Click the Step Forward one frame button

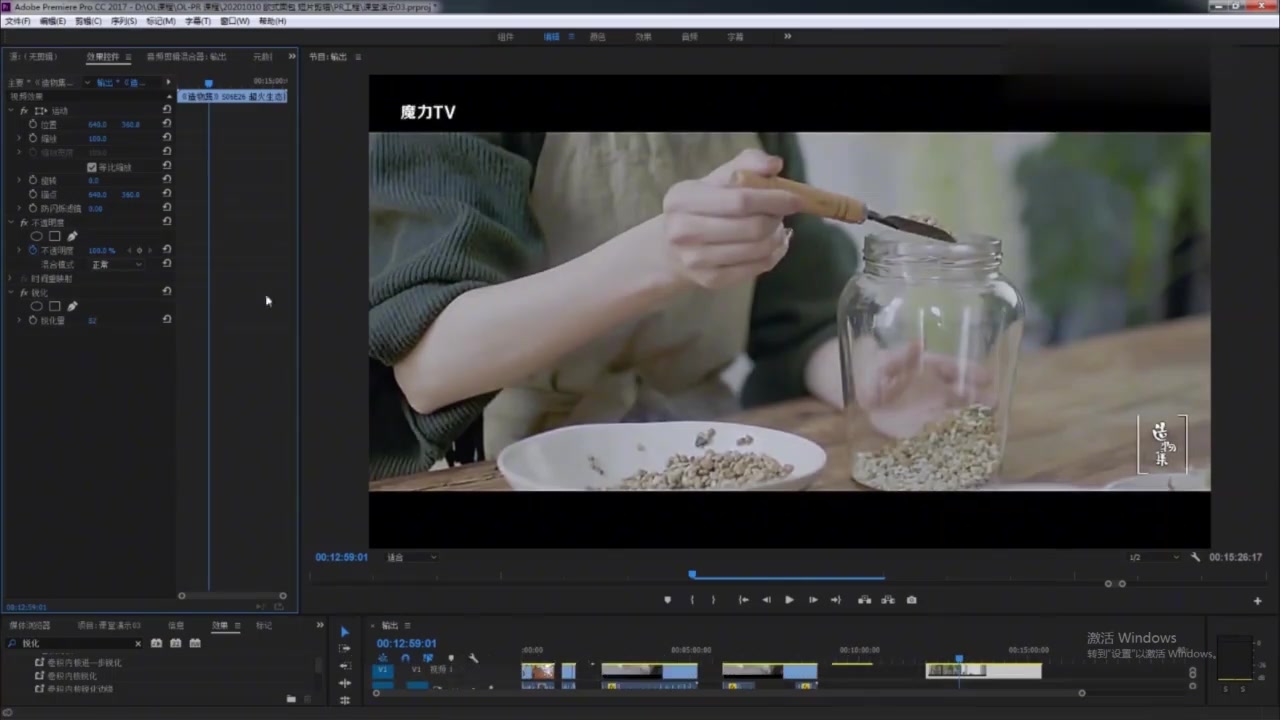pyautogui.click(x=813, y=600)
